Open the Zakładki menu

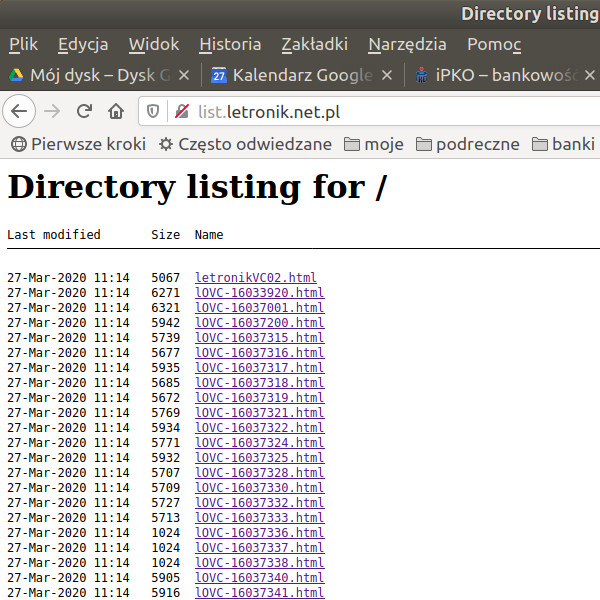(x=314, y=44)
